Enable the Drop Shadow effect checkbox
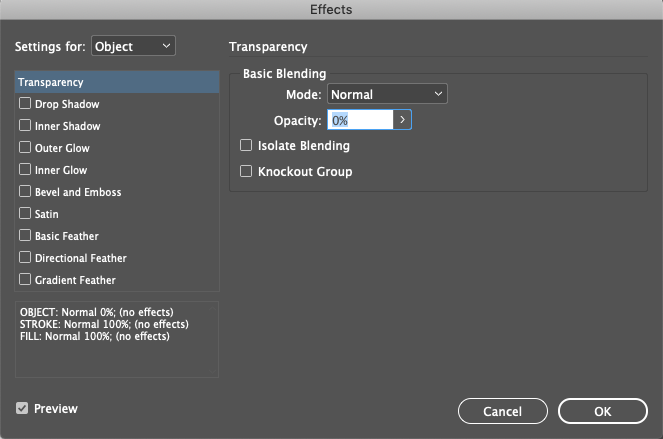 [26, 104]
